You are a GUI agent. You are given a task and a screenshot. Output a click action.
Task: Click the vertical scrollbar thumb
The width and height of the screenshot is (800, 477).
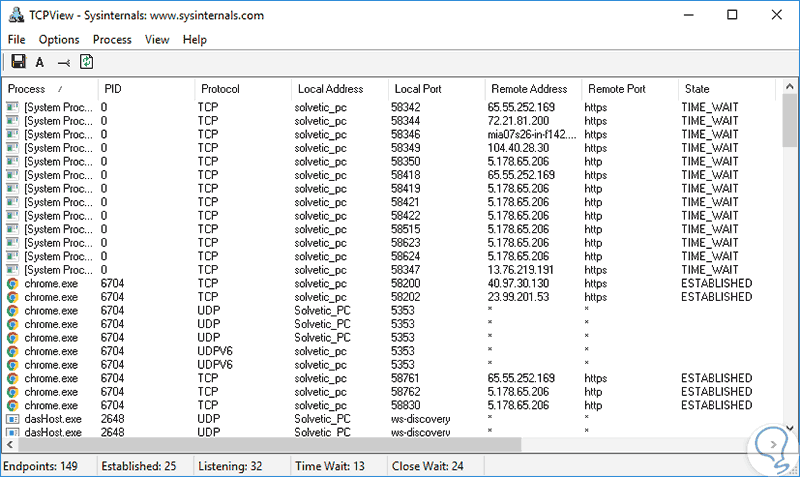tap(790, 120)
